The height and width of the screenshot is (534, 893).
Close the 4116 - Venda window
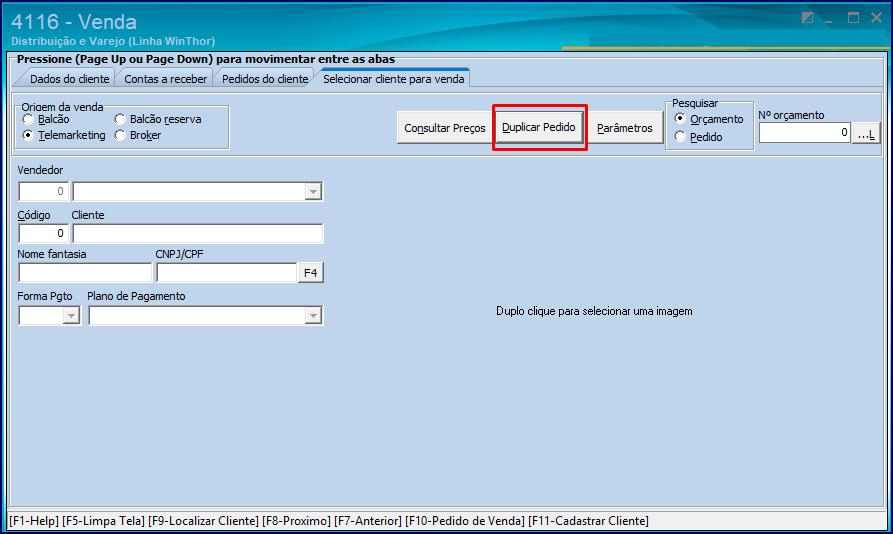point(876,18)
